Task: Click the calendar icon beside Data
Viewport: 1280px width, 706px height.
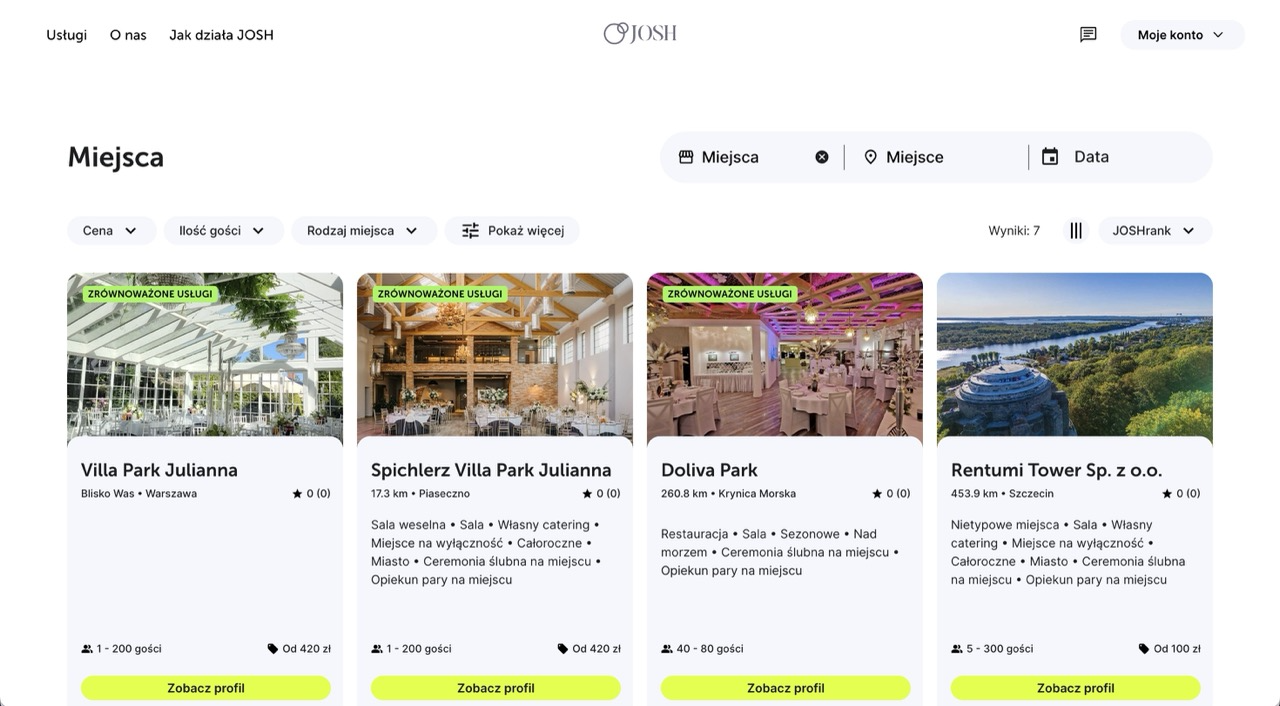Action: [x=1050, y=157]
